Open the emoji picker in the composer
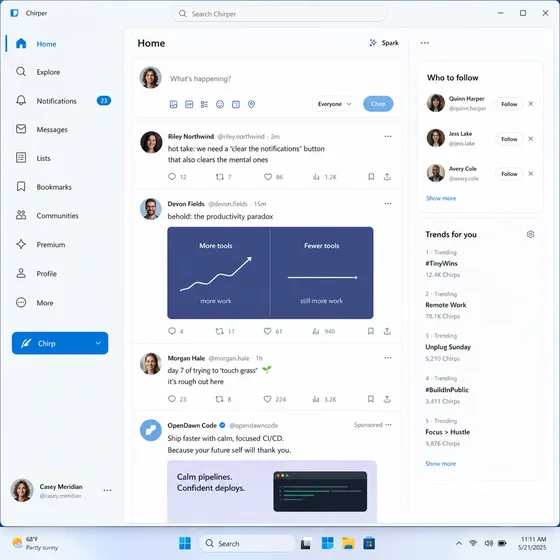The image size is (560, 560). tap(220, 104)
